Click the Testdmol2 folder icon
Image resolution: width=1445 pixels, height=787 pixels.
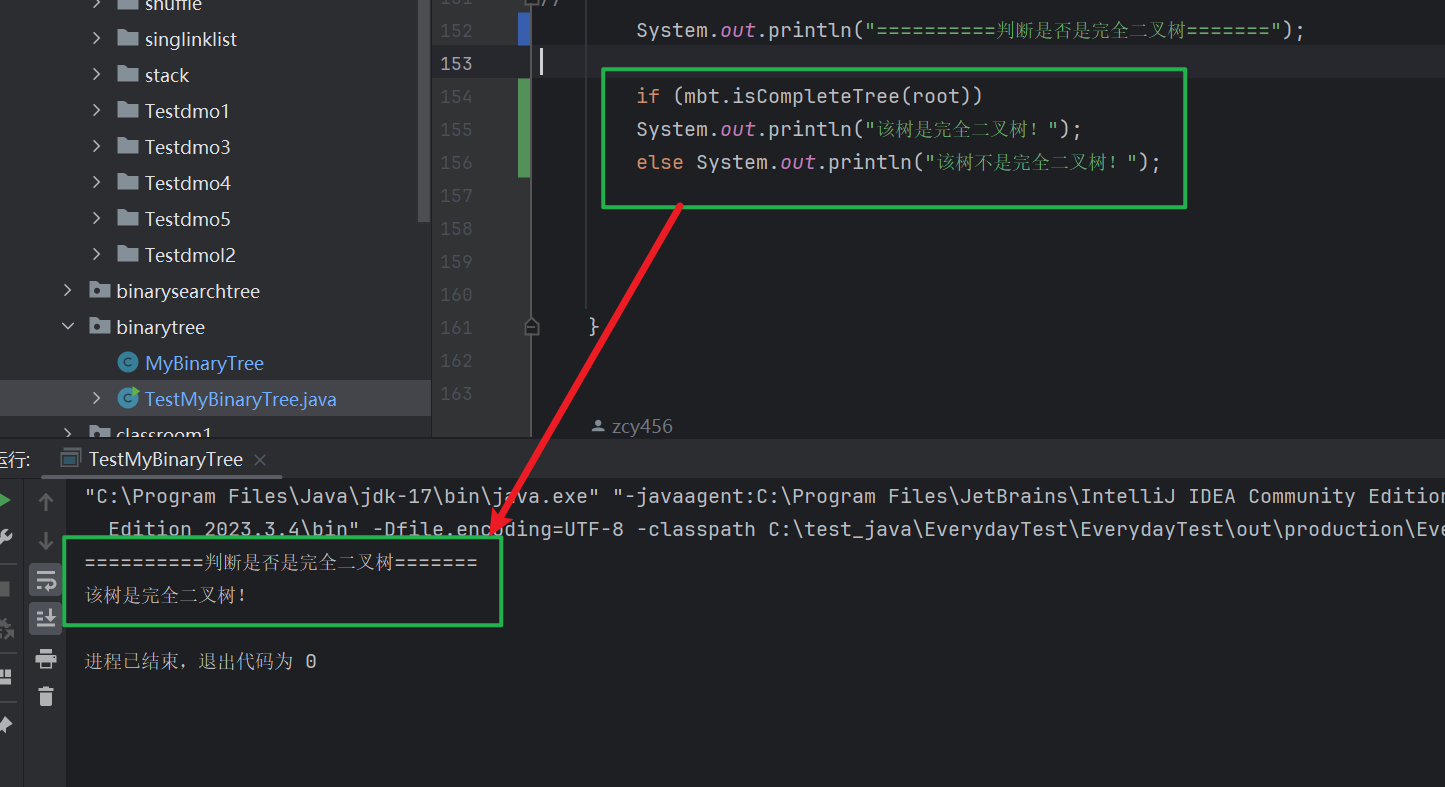127,255
